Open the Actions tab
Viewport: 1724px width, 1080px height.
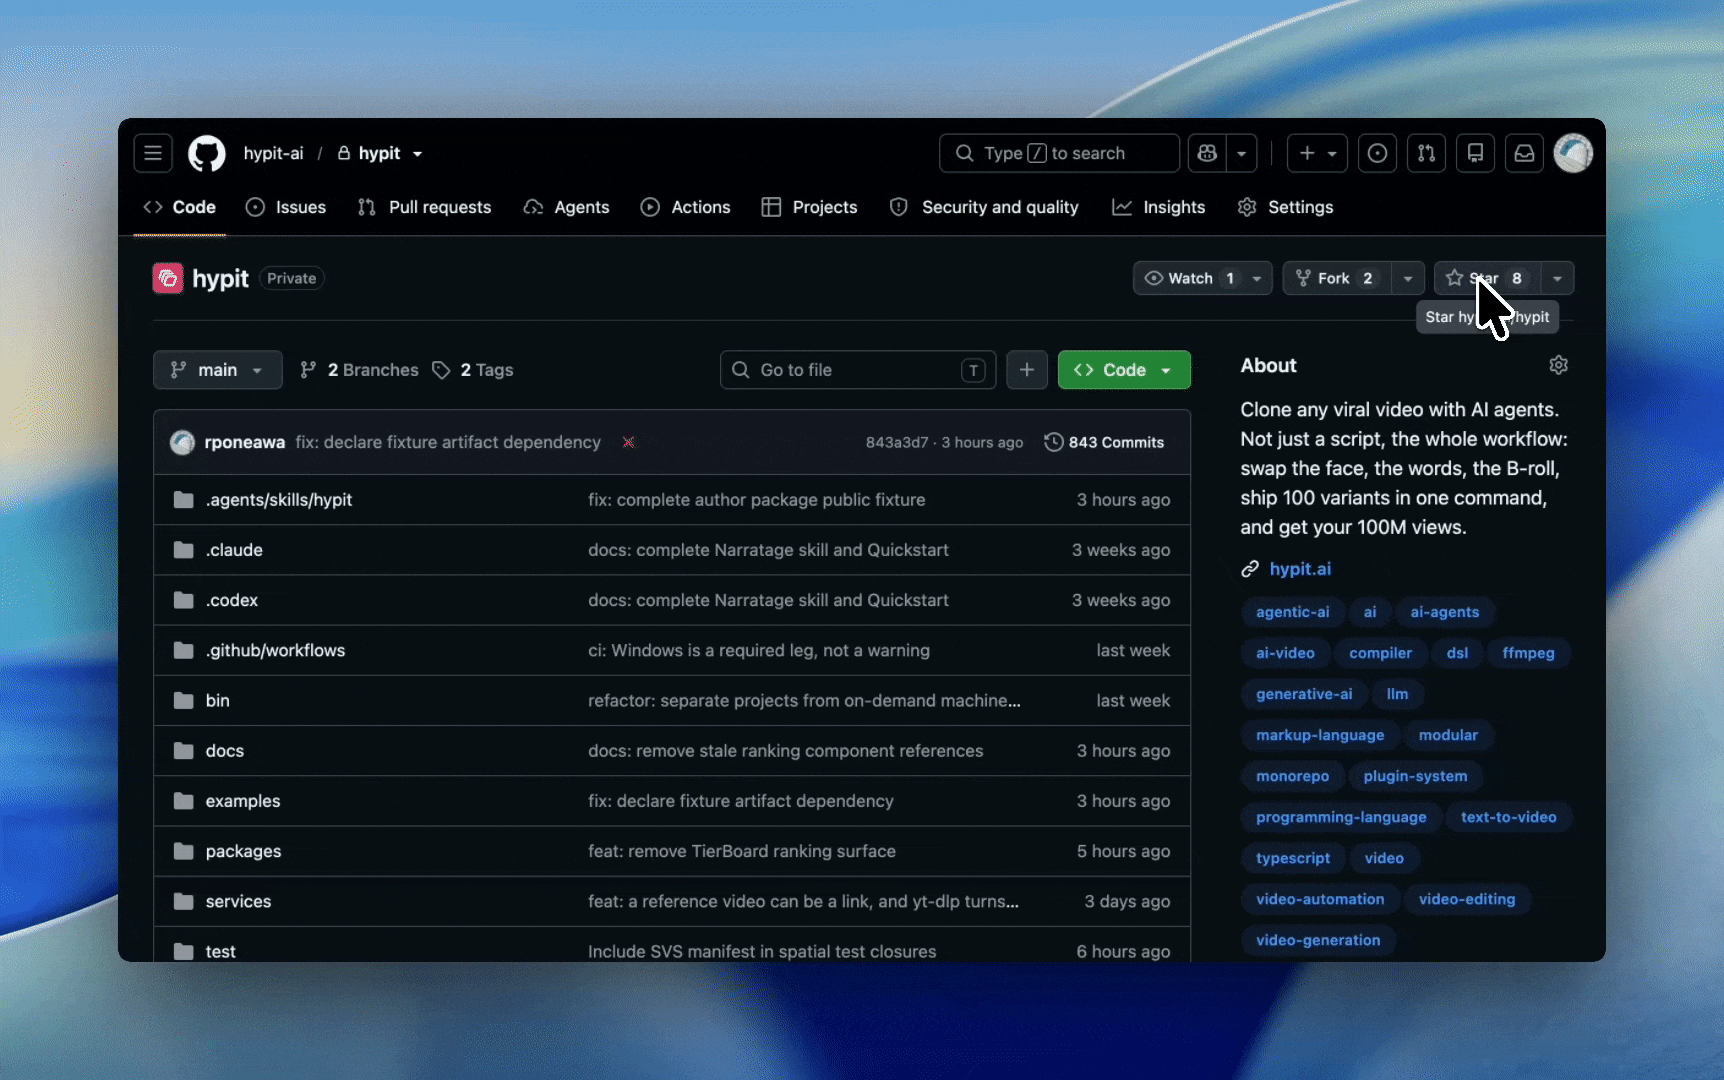coord(685,207)
